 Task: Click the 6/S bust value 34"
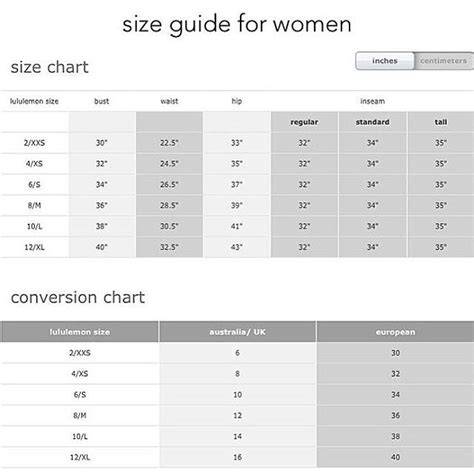point(102,185)
